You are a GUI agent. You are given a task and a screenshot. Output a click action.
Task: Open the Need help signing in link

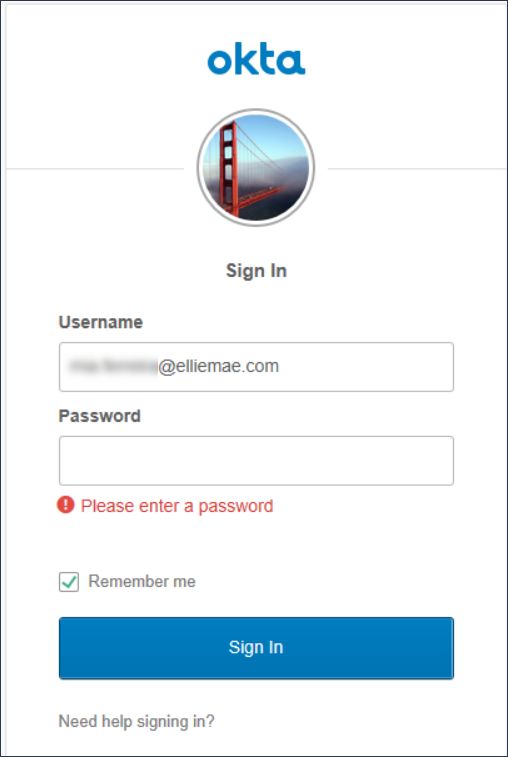point(136,721)
